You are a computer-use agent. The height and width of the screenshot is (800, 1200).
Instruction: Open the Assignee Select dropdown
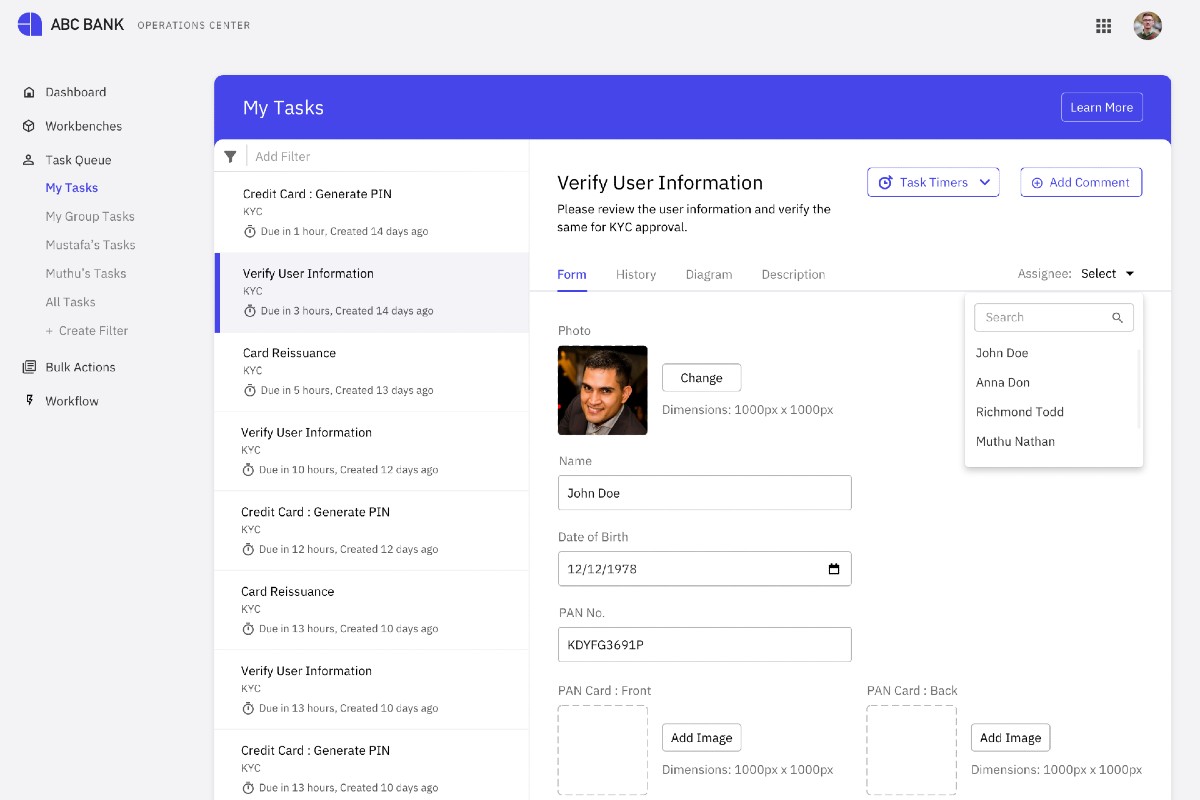[1107, 274]
